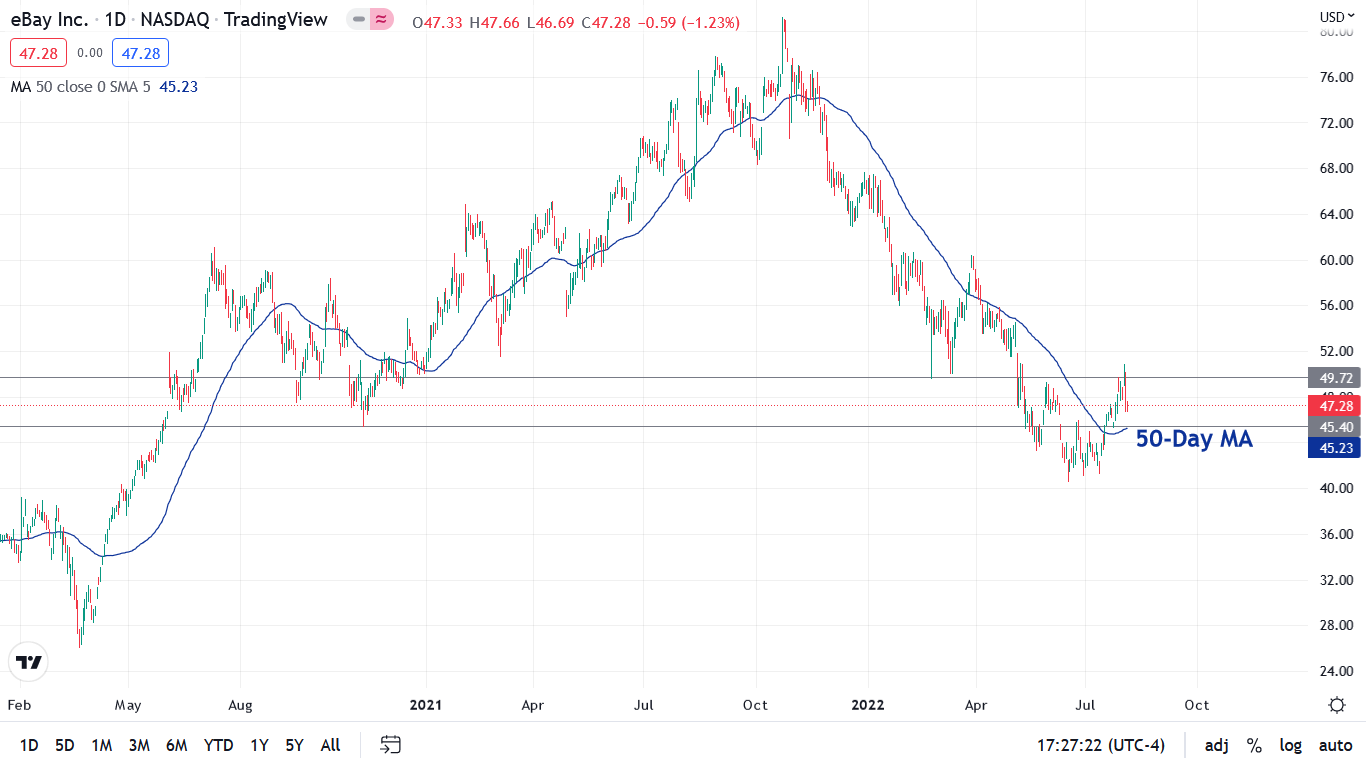The image size is (1366, 768).
Task: Select the 5Y time range
Action: pos(294,745)
